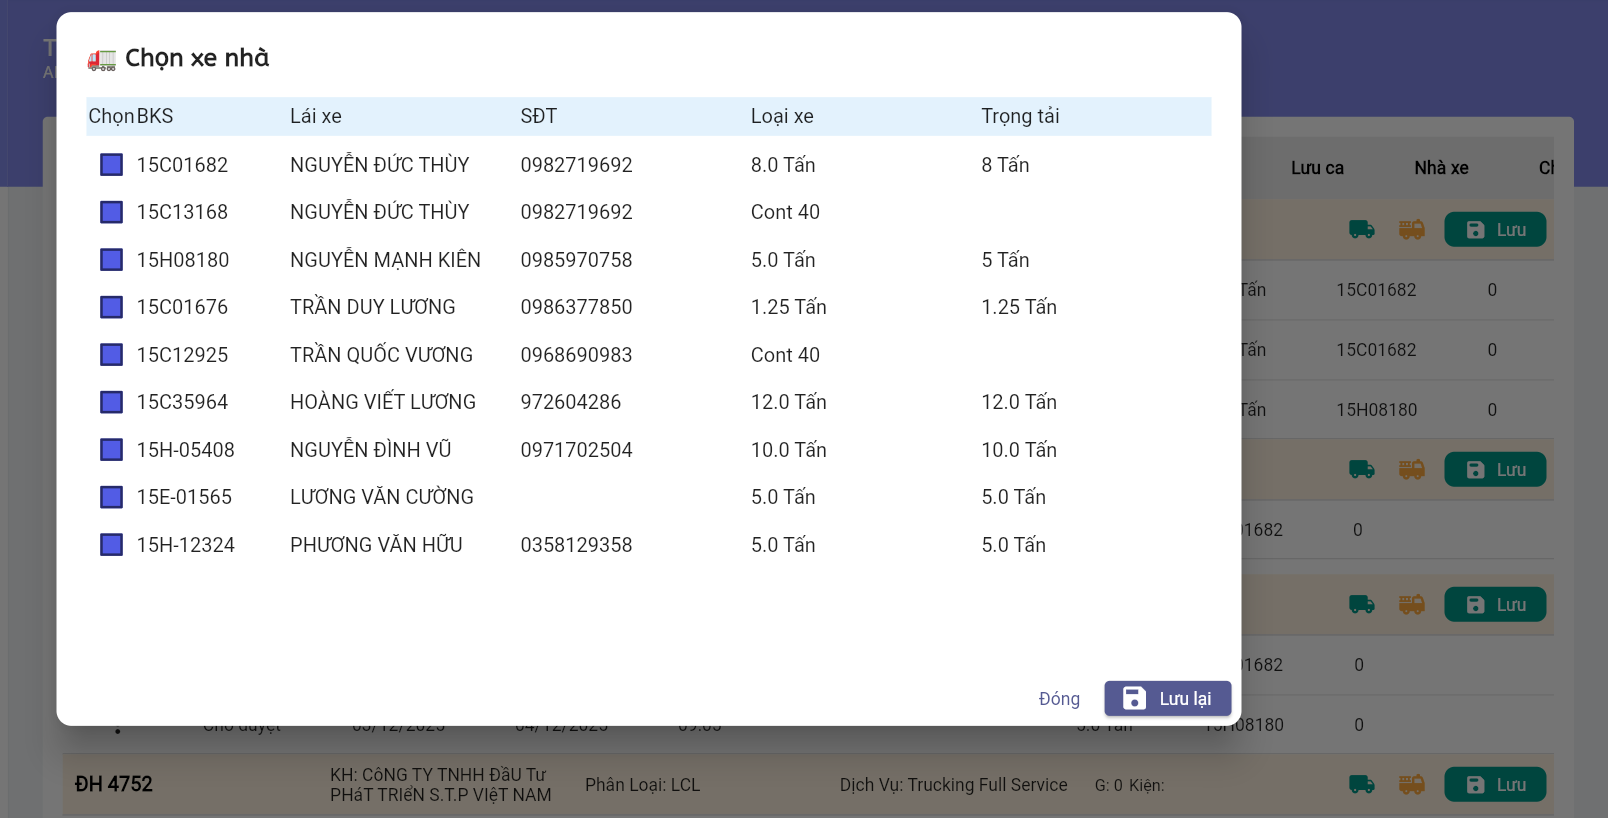Click the save icon on Lưu lại button
The image size is (1608, 818).
pos(1134,698)
